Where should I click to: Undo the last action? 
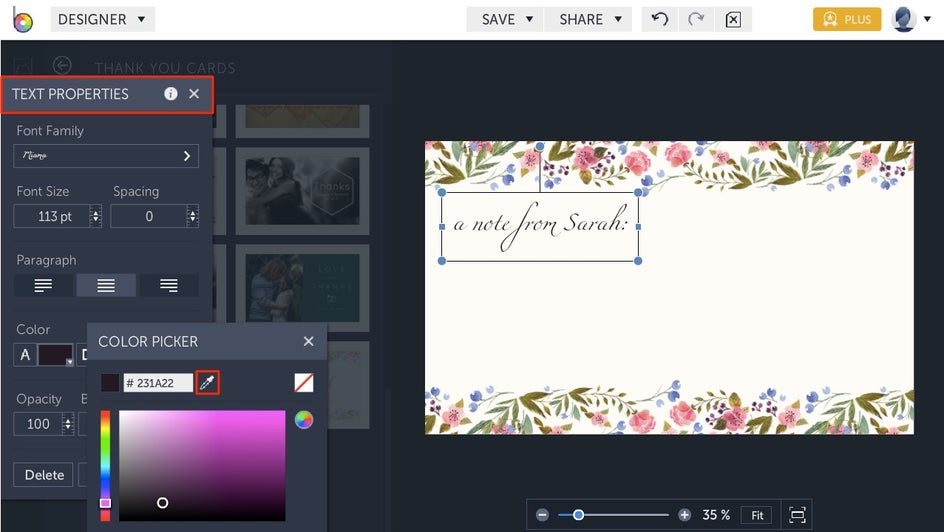pos(660,19)
